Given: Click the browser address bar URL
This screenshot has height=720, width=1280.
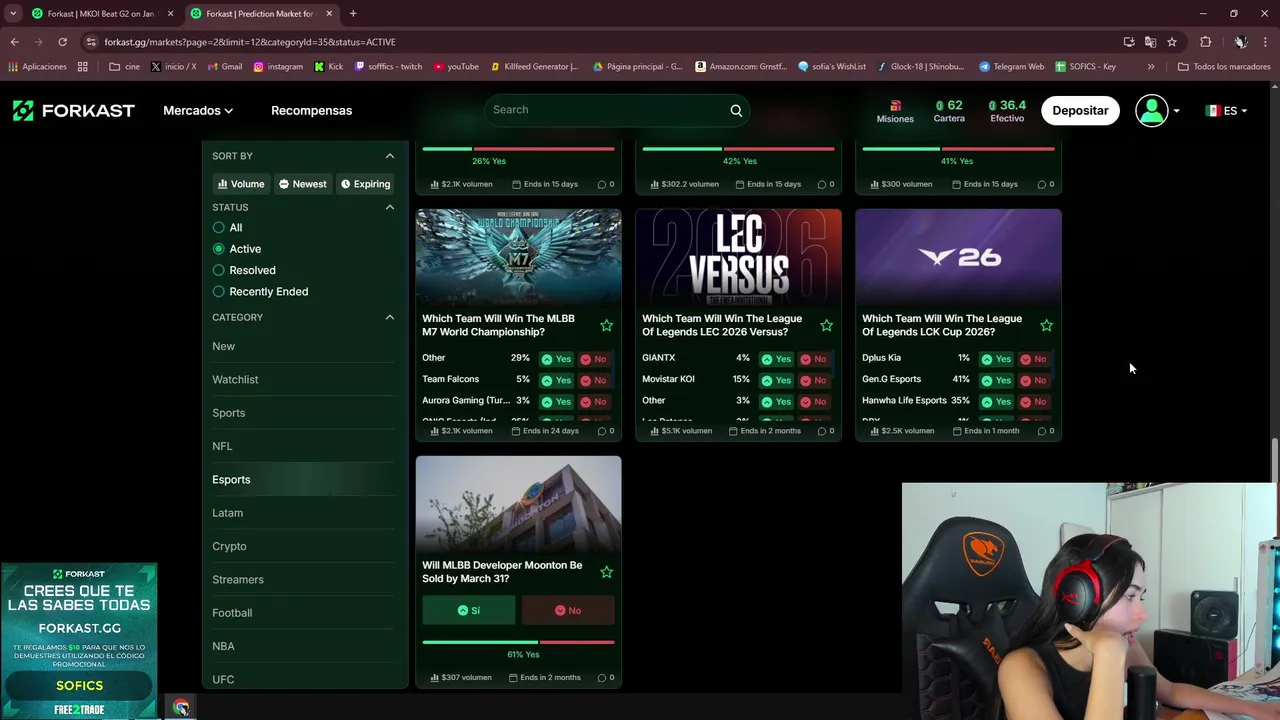Looking at the screenshot, I should tap(250, 42).
